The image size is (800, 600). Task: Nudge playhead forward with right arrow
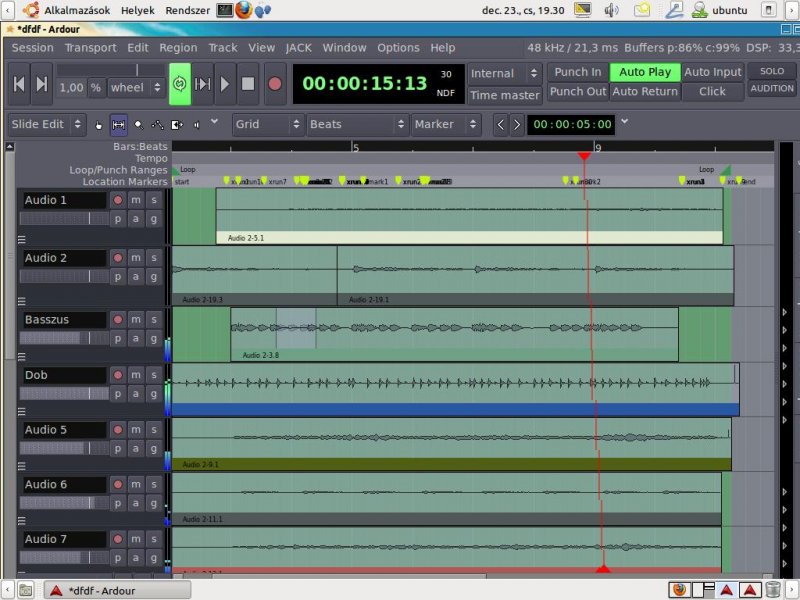516,124
